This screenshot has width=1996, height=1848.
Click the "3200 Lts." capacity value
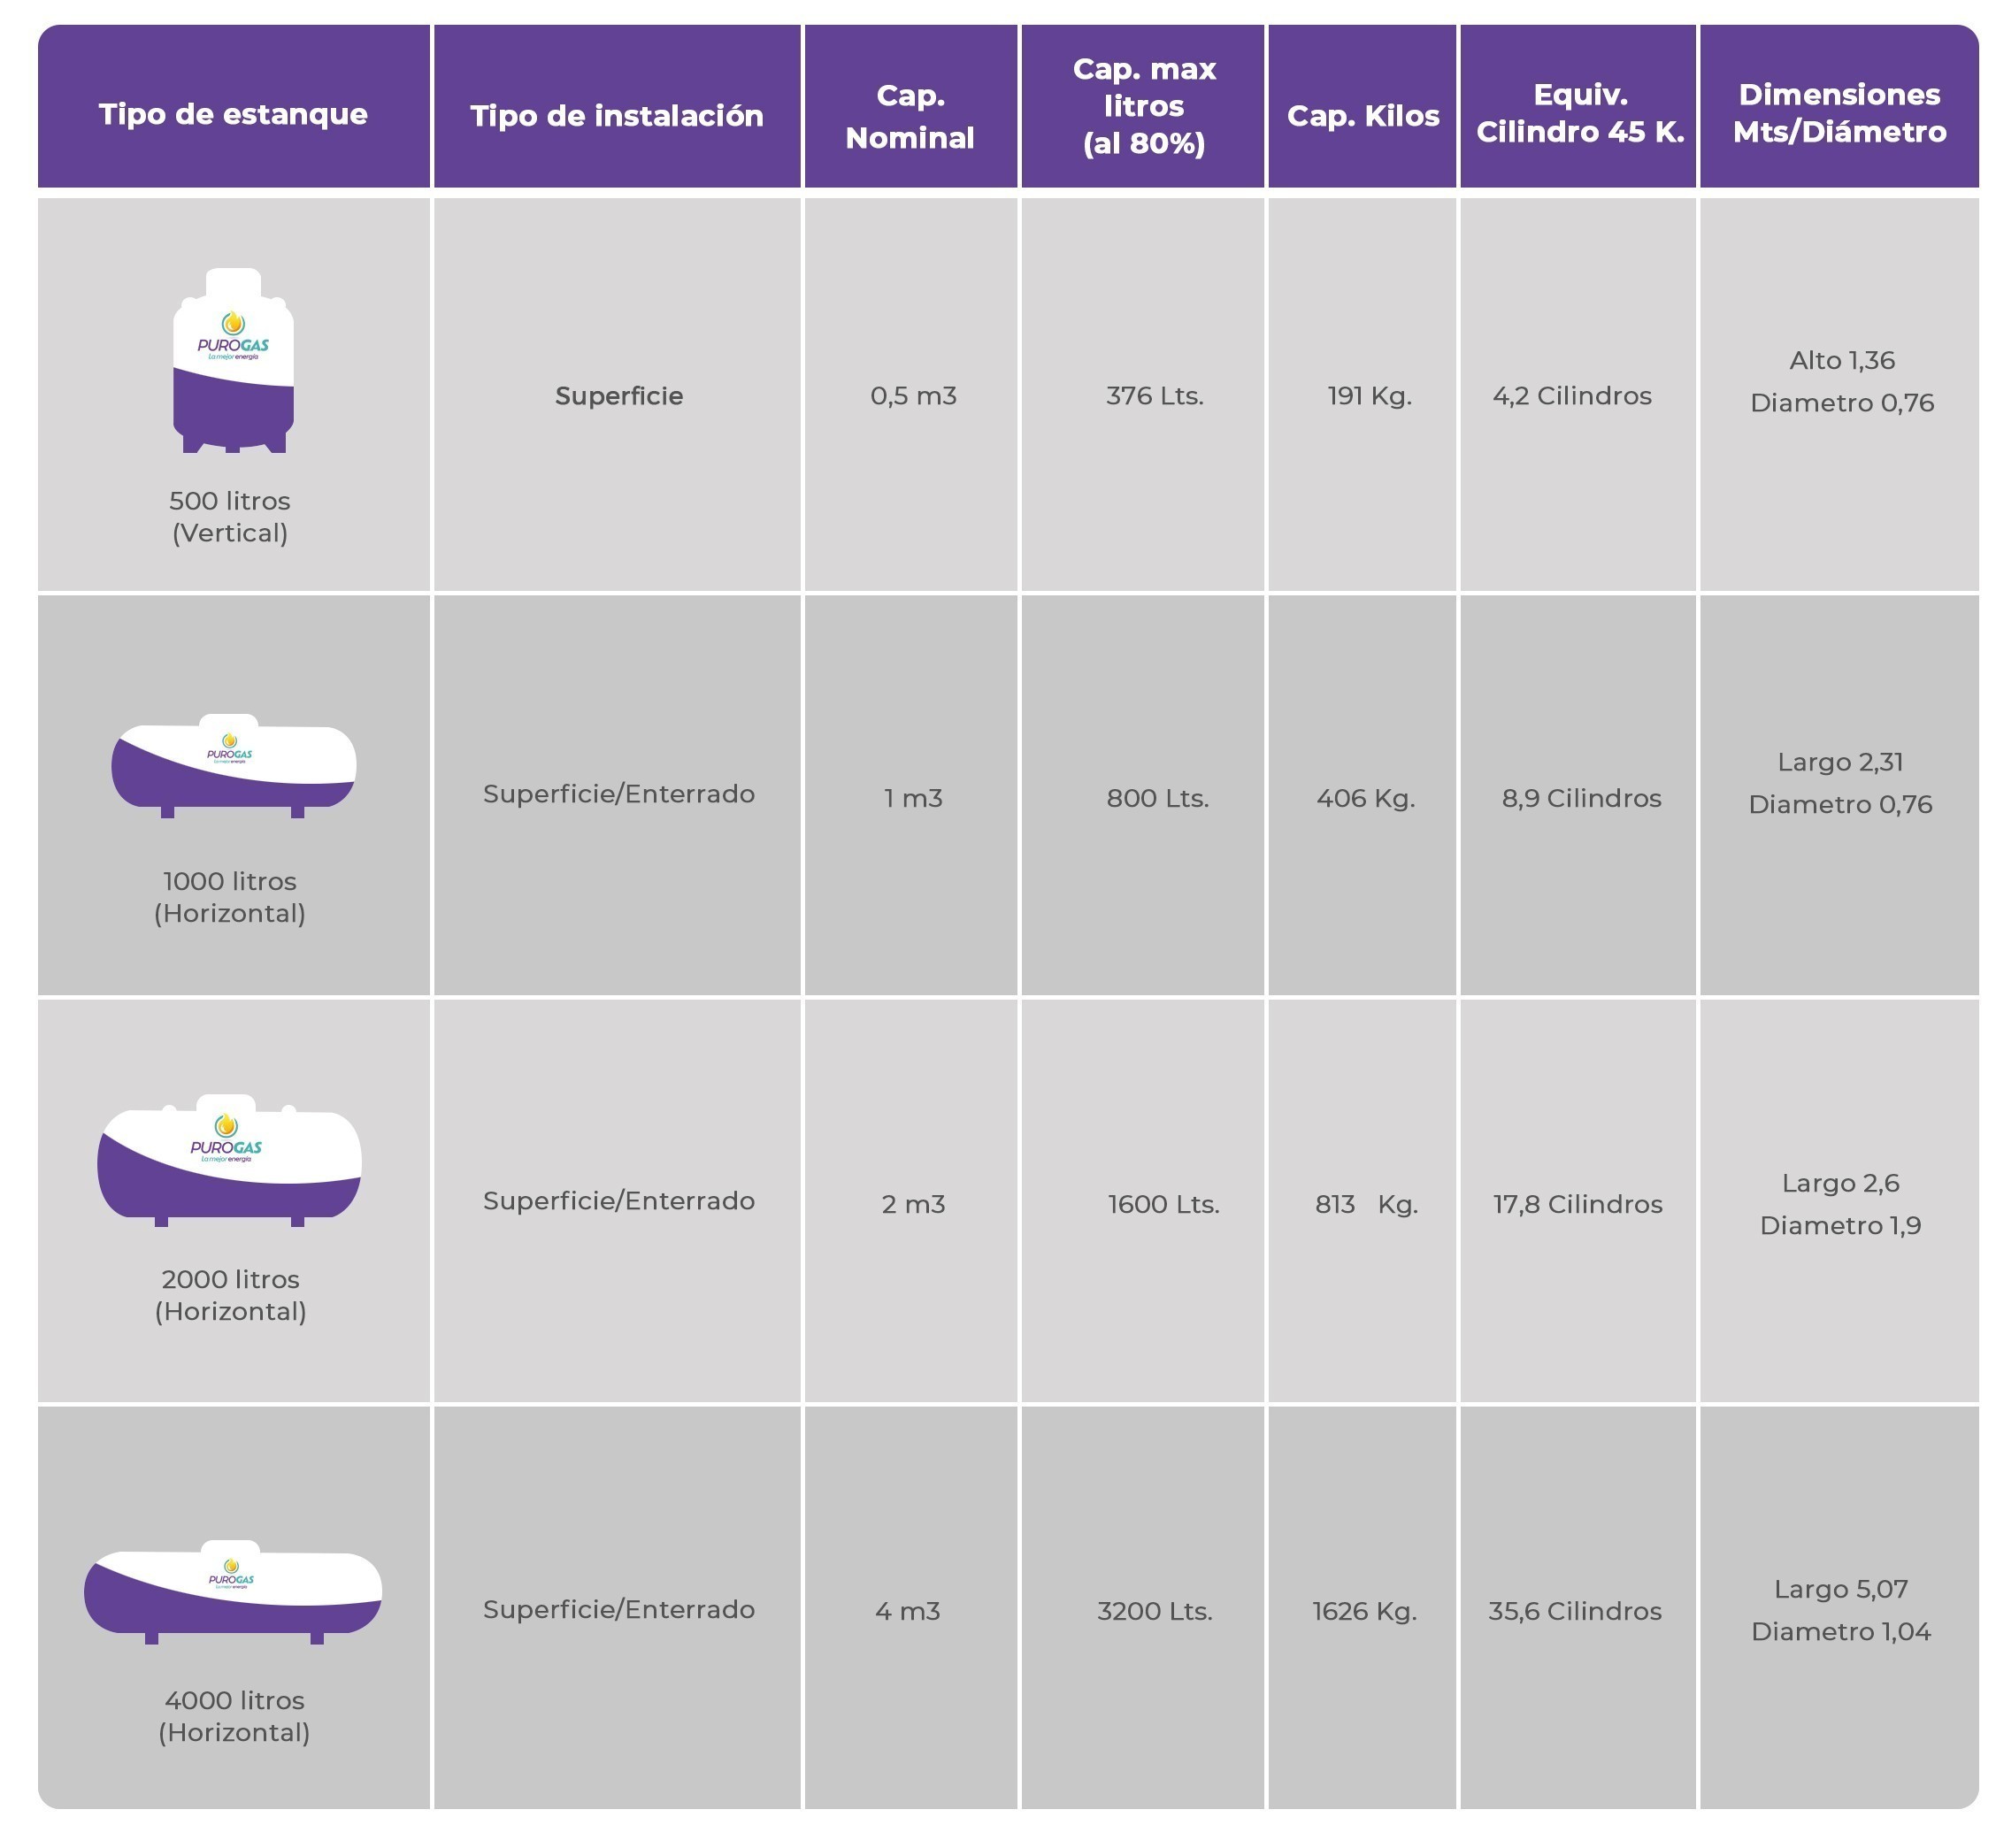pos(1154,1612)
